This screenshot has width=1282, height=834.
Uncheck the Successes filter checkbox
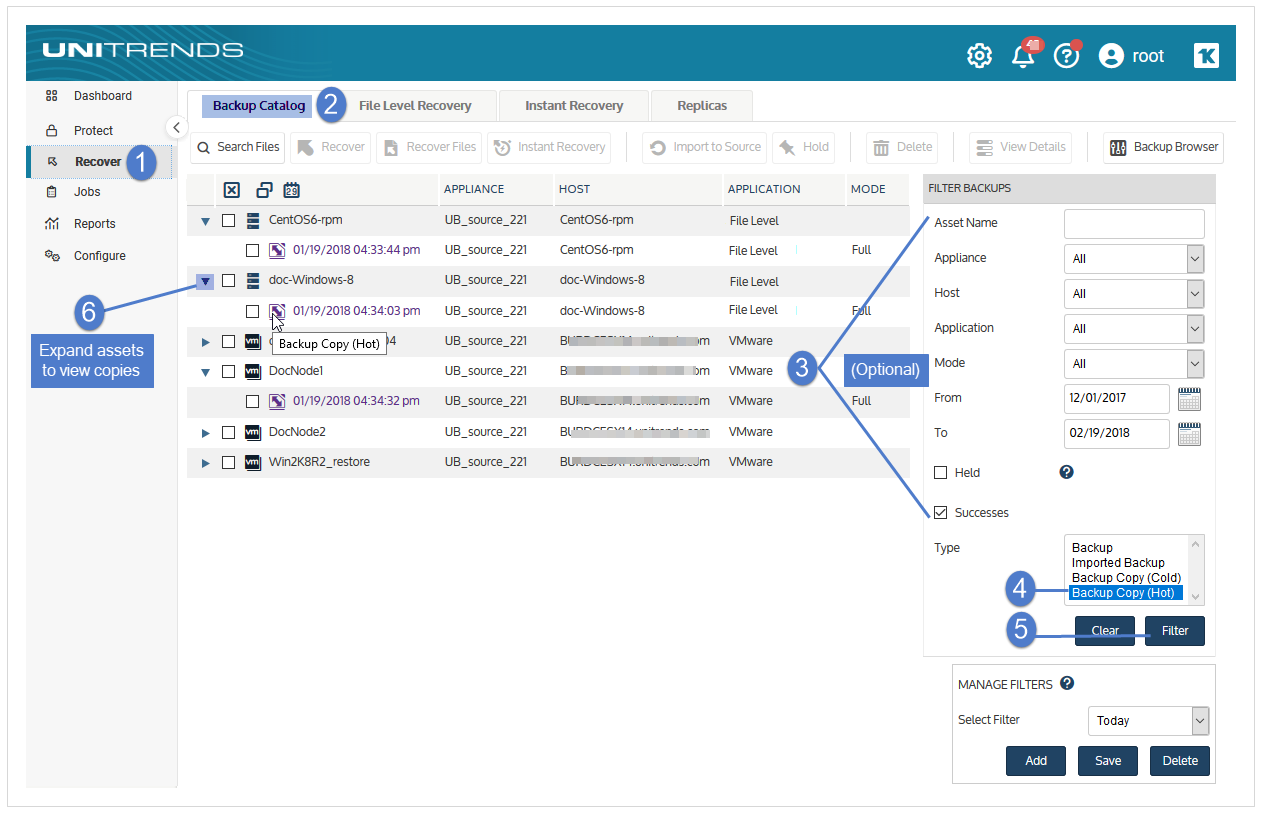940,513
